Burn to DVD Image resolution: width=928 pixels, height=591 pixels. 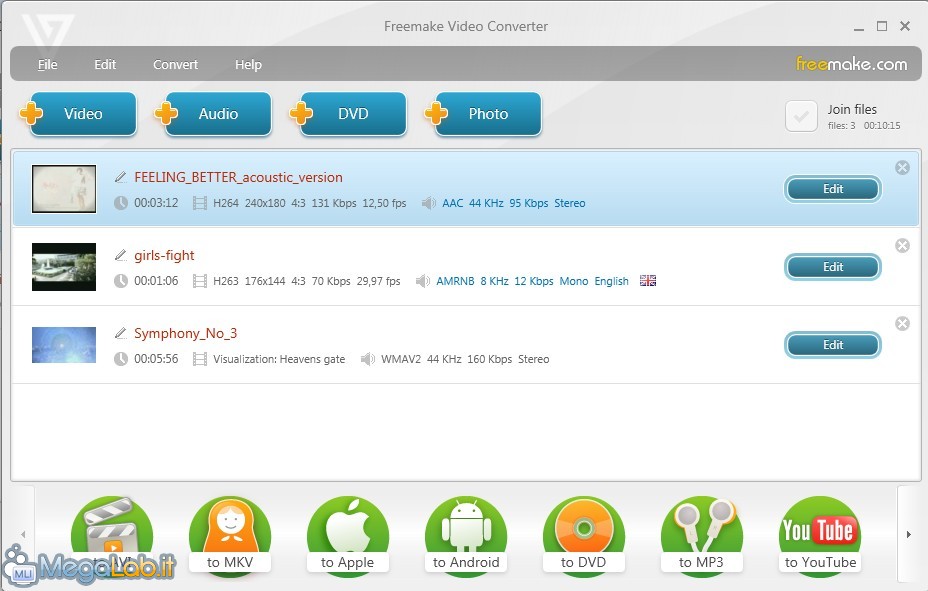tap(584, 535)
